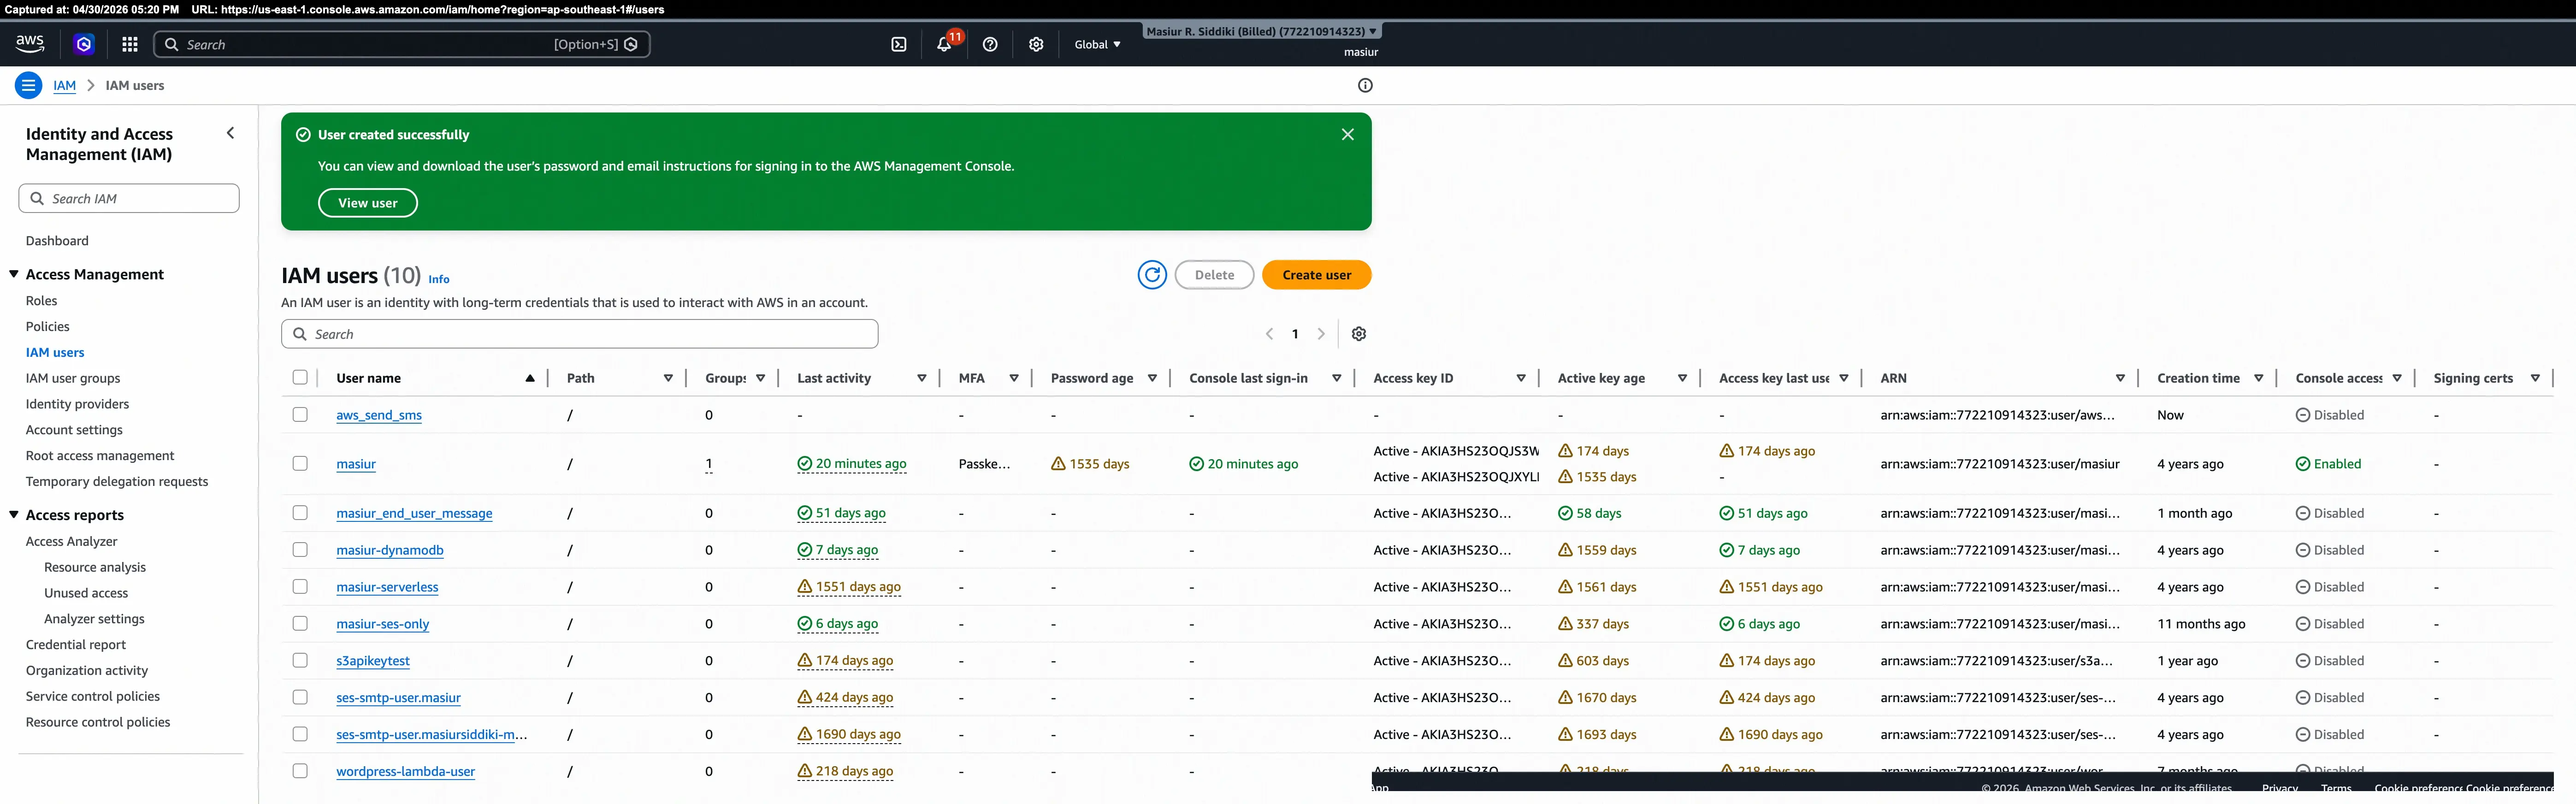Screen dimensions: 2576x804
Task: Refresh the IAM users table
Action: click(1152, 275)
